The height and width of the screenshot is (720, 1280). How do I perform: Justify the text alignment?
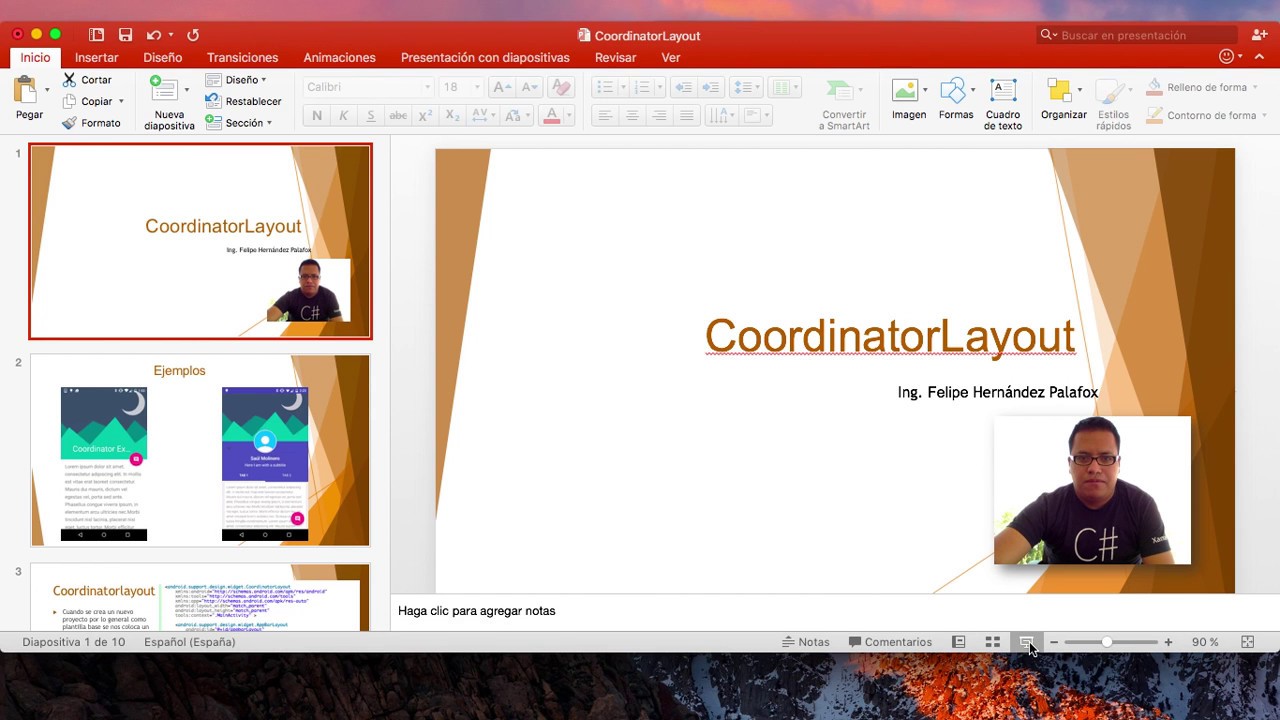[x=686, y=116]
